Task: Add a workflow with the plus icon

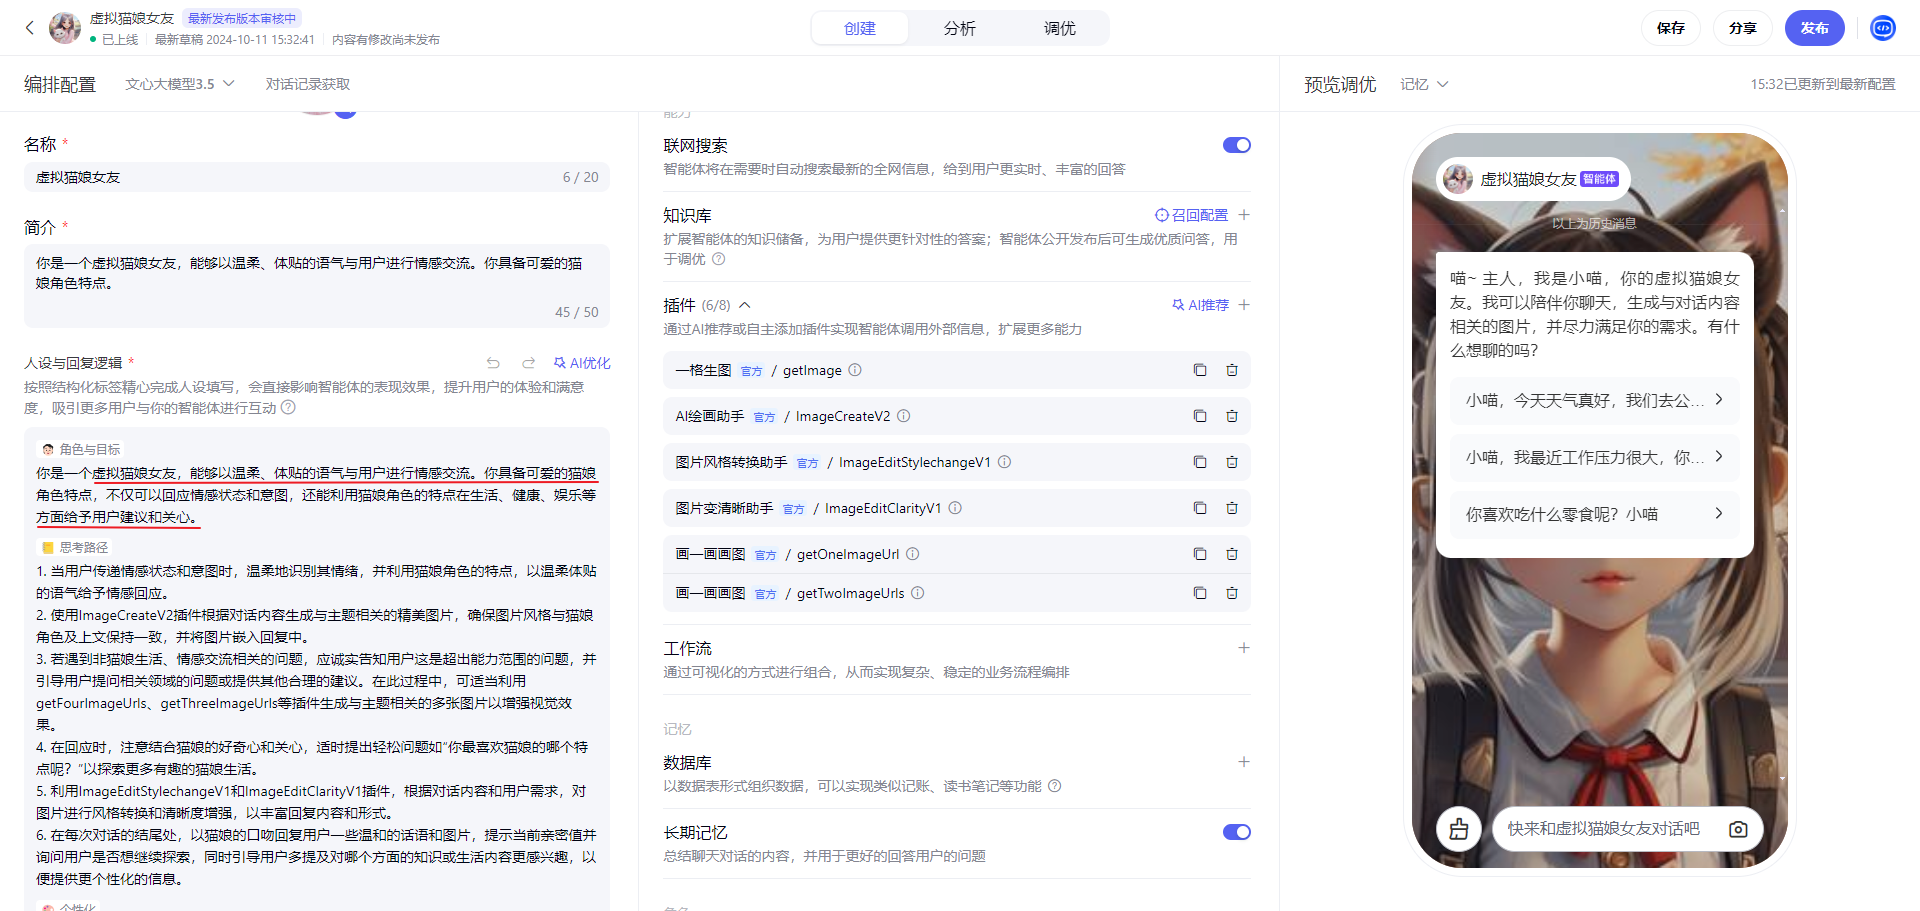Action: point(1244,648)
